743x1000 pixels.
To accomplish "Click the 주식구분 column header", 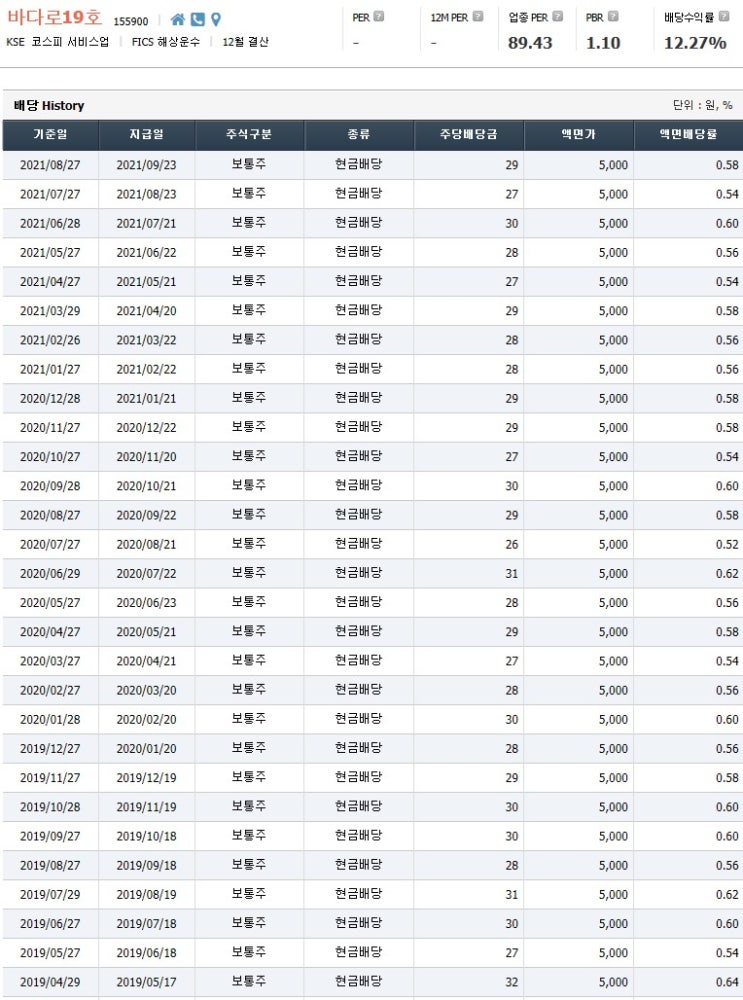I will point(249,135).
